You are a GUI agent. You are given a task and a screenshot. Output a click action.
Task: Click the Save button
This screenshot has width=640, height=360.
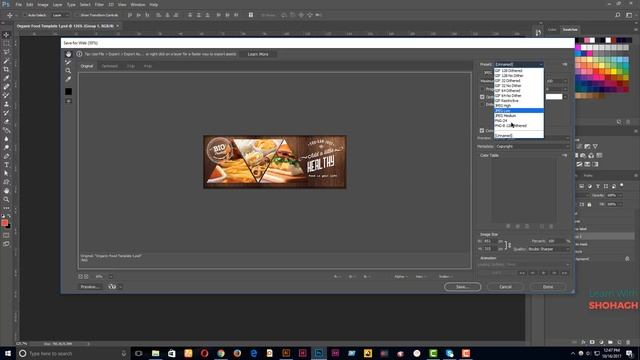click(462, 287)
